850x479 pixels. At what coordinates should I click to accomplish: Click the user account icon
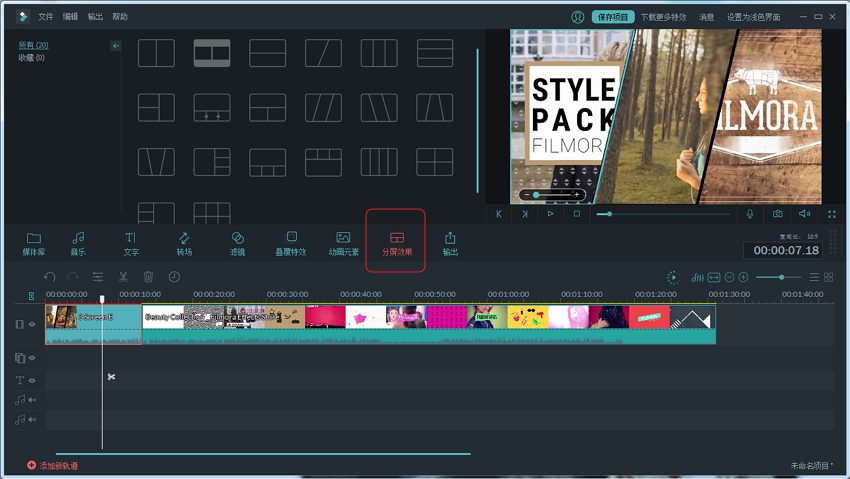click(x=578, y=17)
